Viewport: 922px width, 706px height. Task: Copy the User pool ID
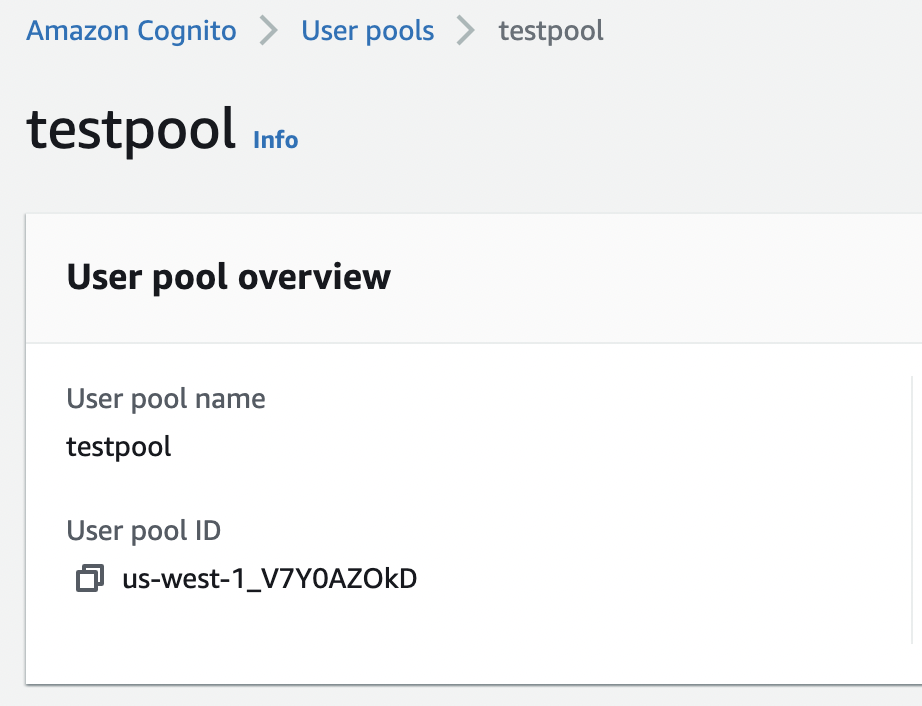(90, 578)
